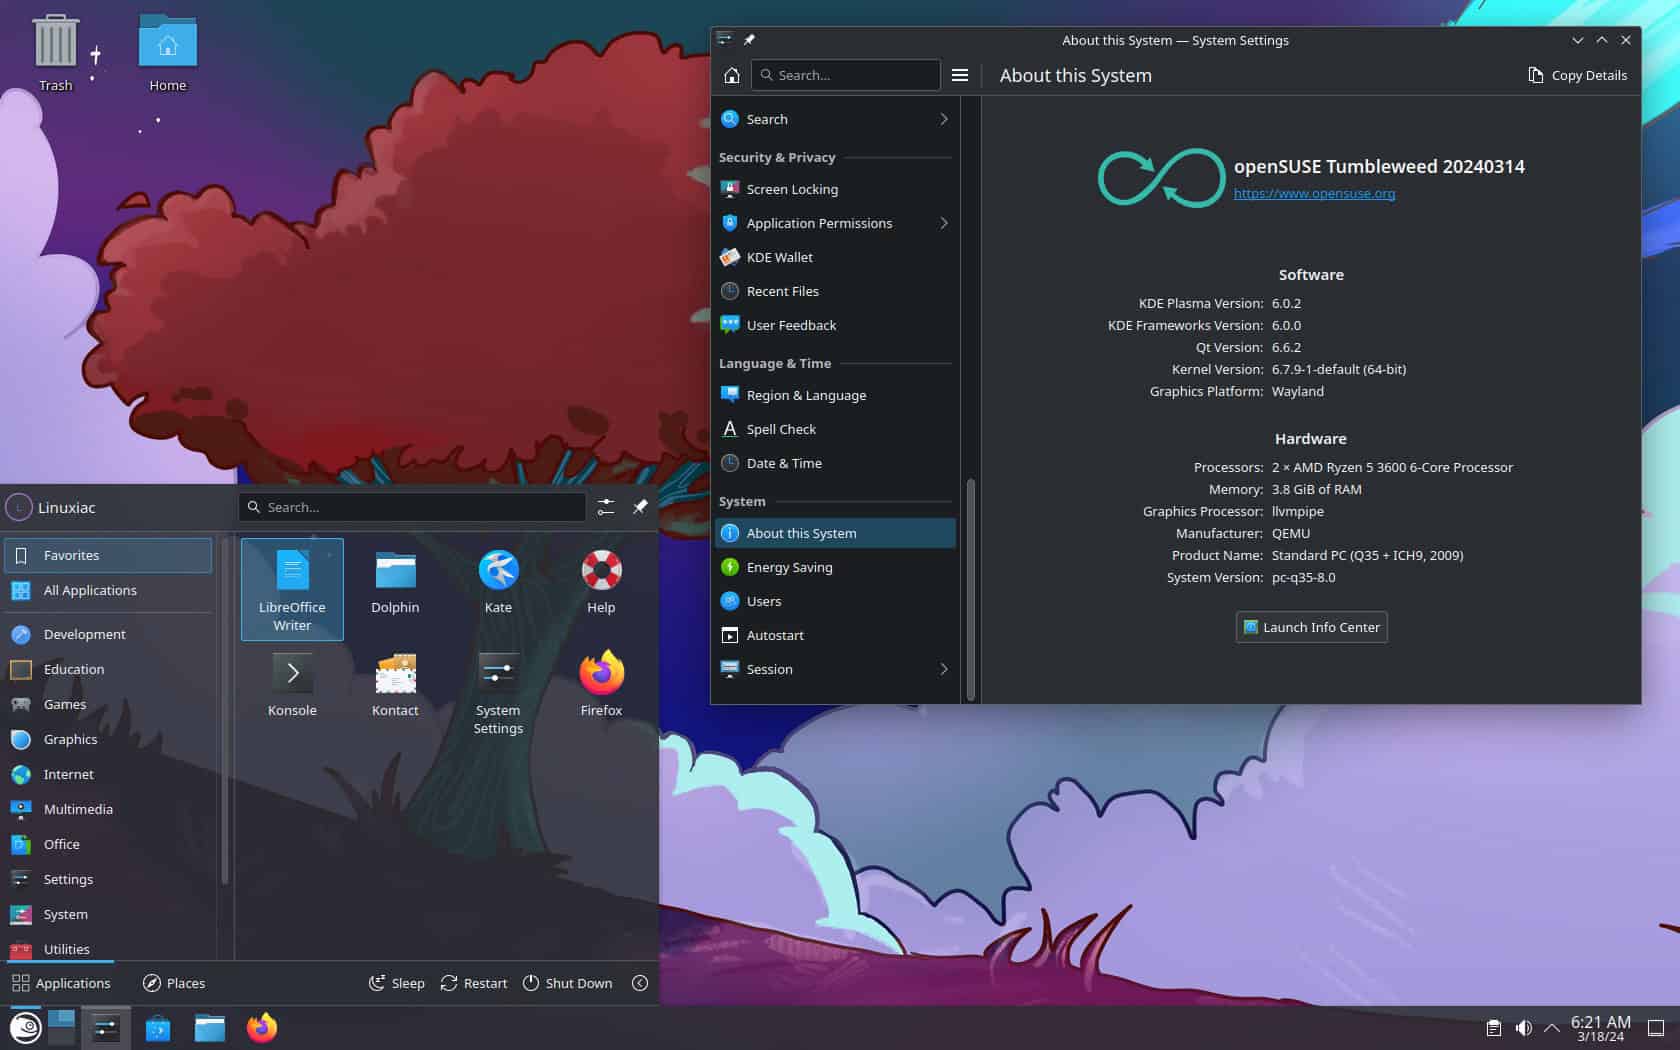Viewport: 1680px width, 1050px height.
Task: Switch to the Places tab
Action: (173, 983)
